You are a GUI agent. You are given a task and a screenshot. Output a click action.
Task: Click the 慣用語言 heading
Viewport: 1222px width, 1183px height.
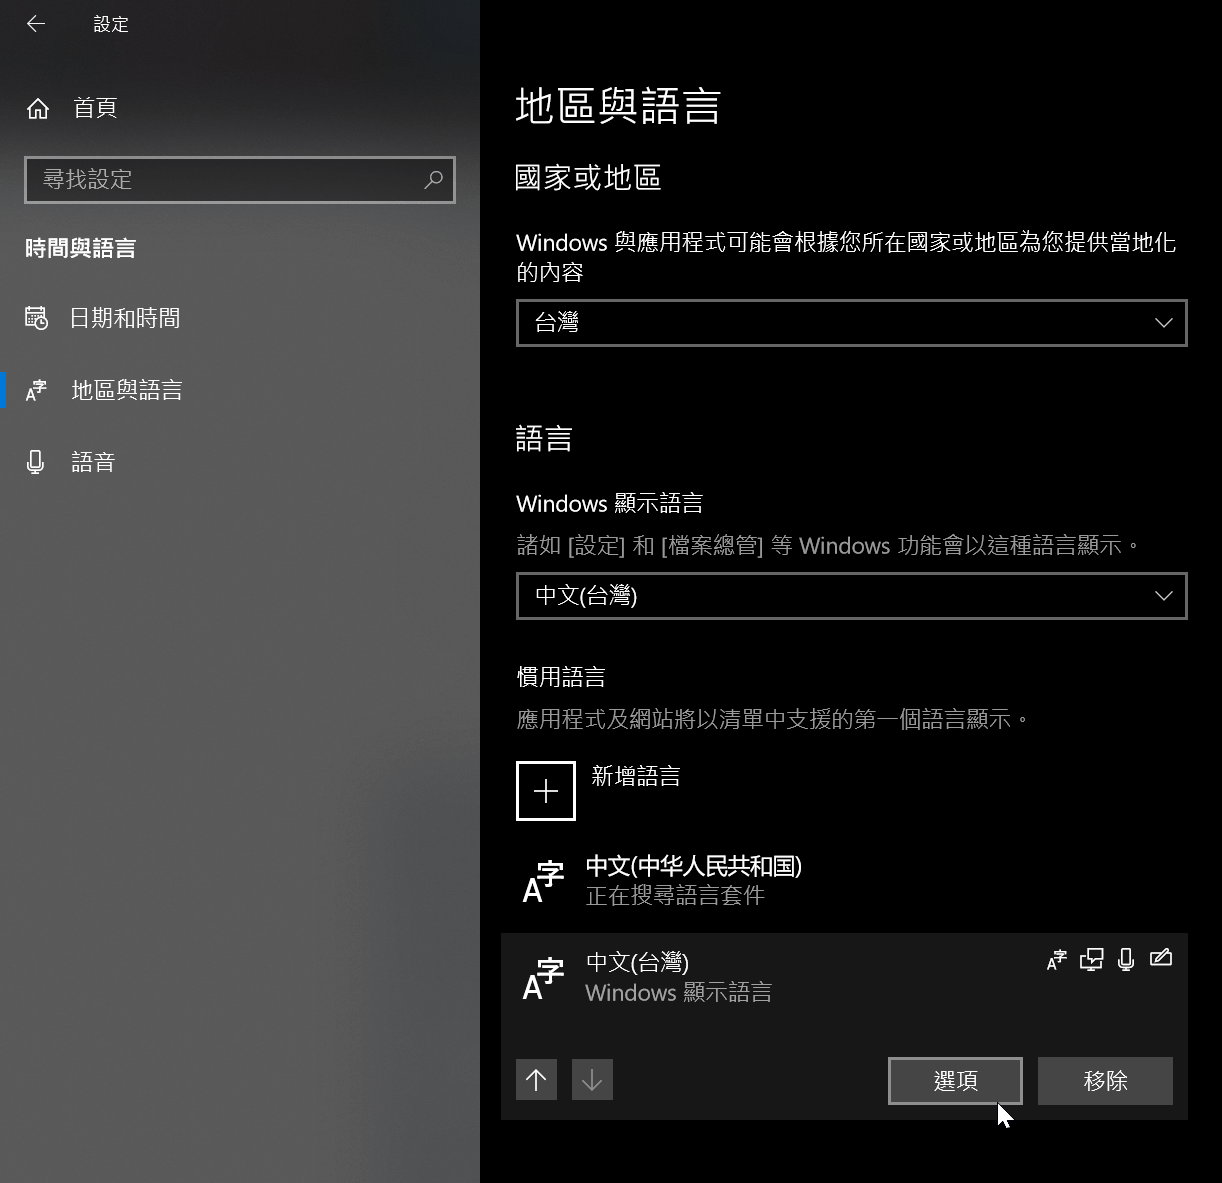(561, 678)
